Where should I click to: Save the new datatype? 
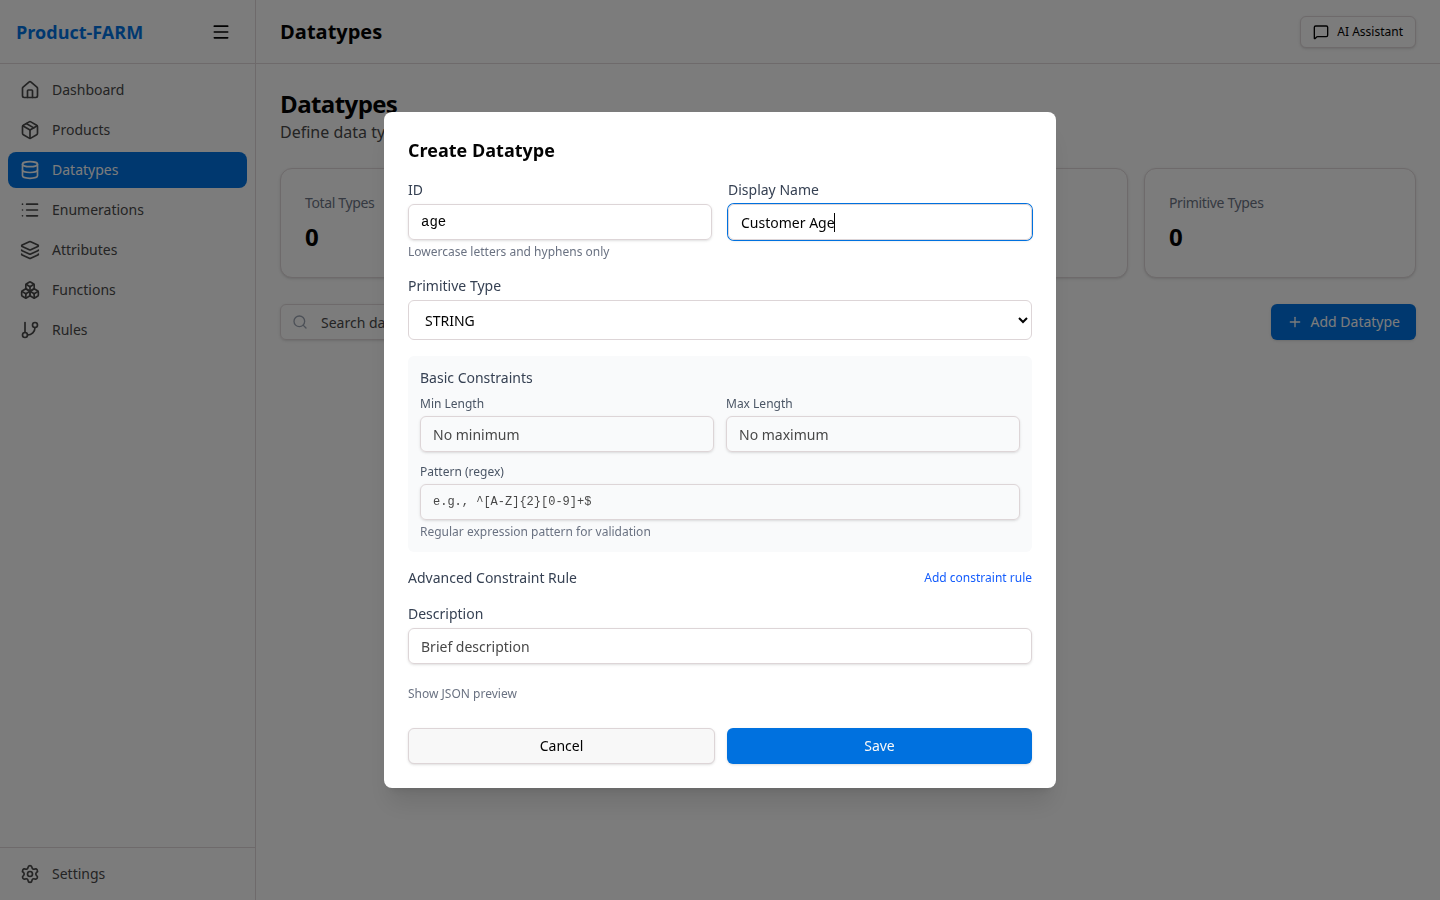point(878,745)
